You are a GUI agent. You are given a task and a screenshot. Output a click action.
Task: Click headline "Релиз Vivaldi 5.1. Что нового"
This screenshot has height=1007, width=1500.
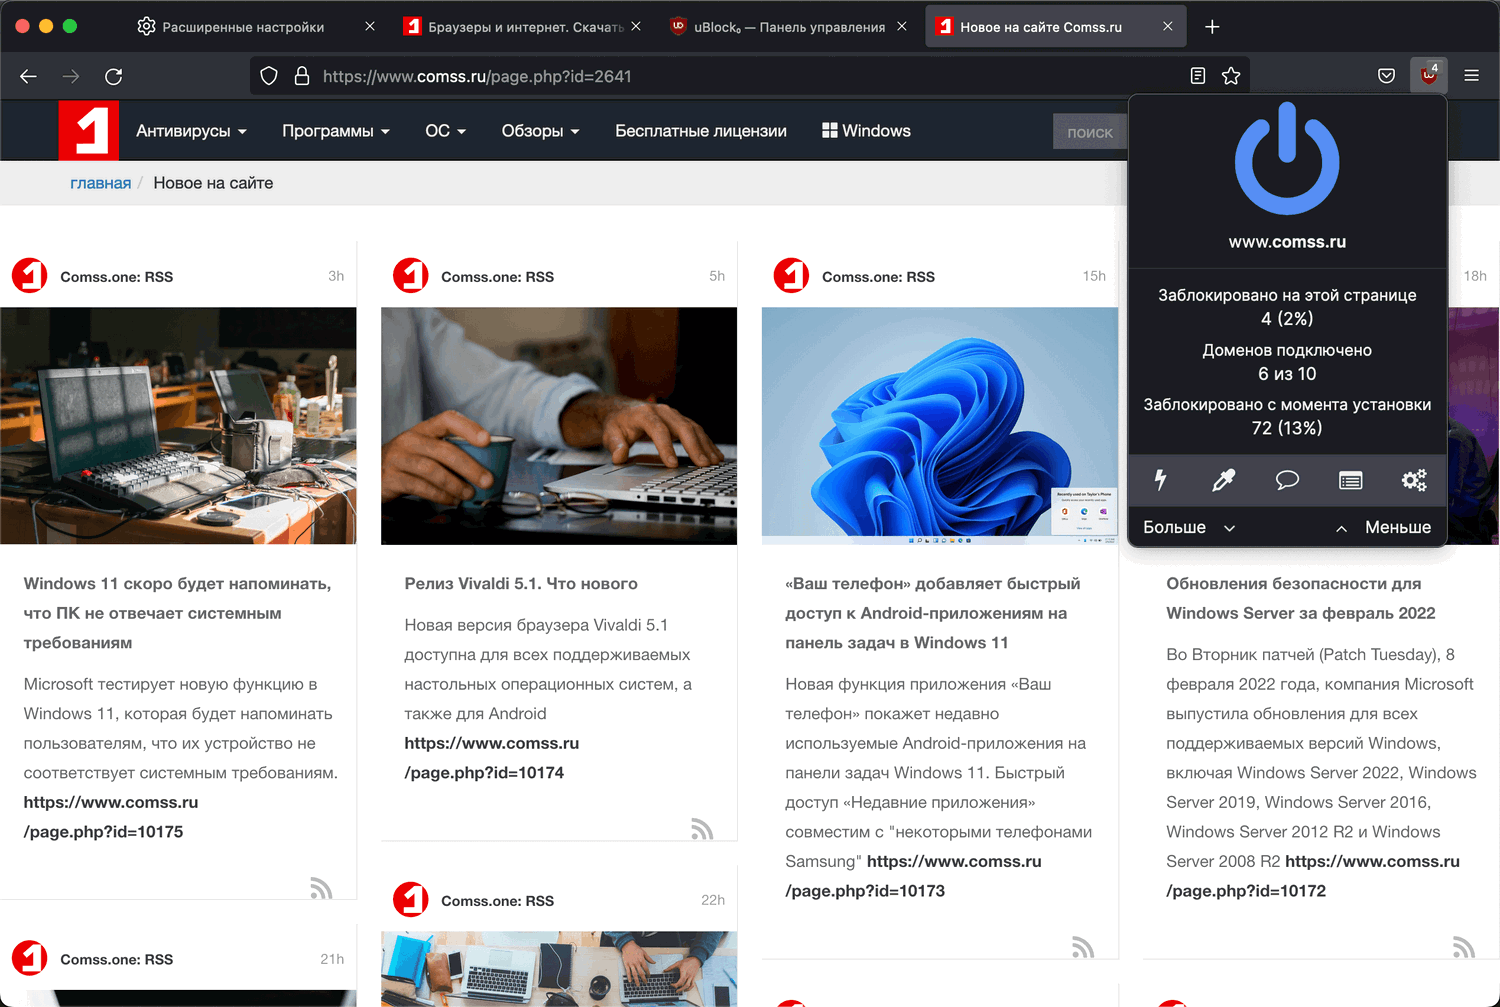click(521, 583)
